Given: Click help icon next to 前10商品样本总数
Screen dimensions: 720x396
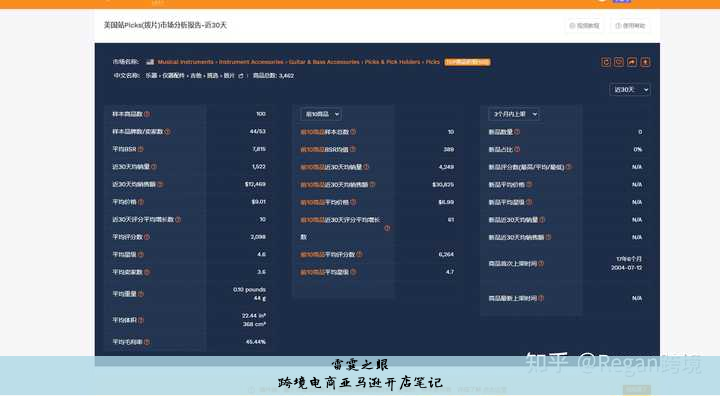Looking at the screenshot, I should (353, 132).
